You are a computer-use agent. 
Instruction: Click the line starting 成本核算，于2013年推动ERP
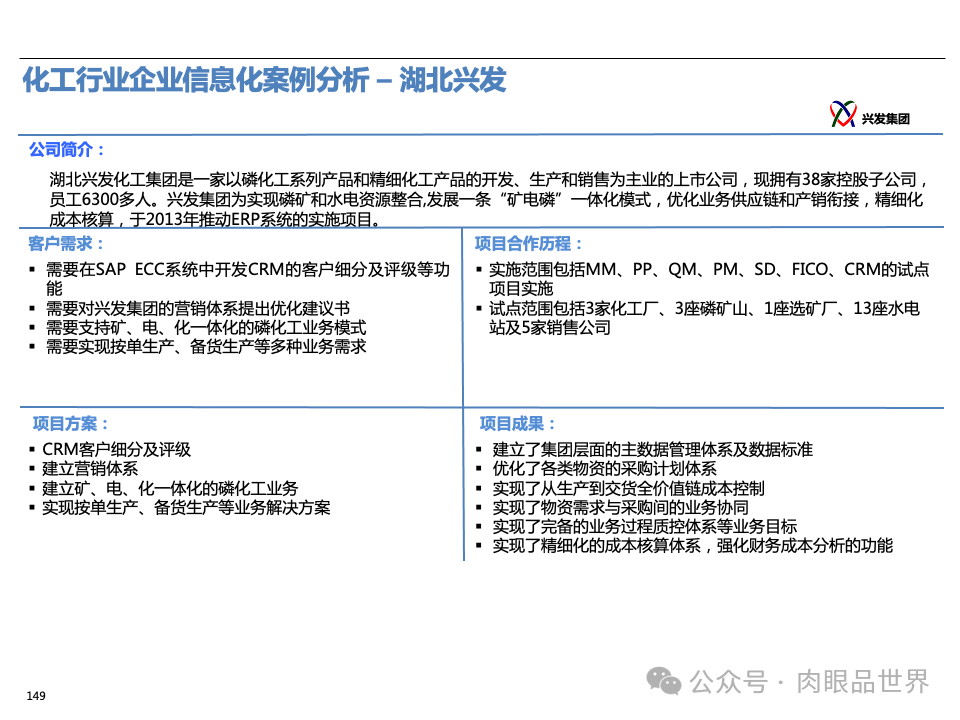point(216,219)
